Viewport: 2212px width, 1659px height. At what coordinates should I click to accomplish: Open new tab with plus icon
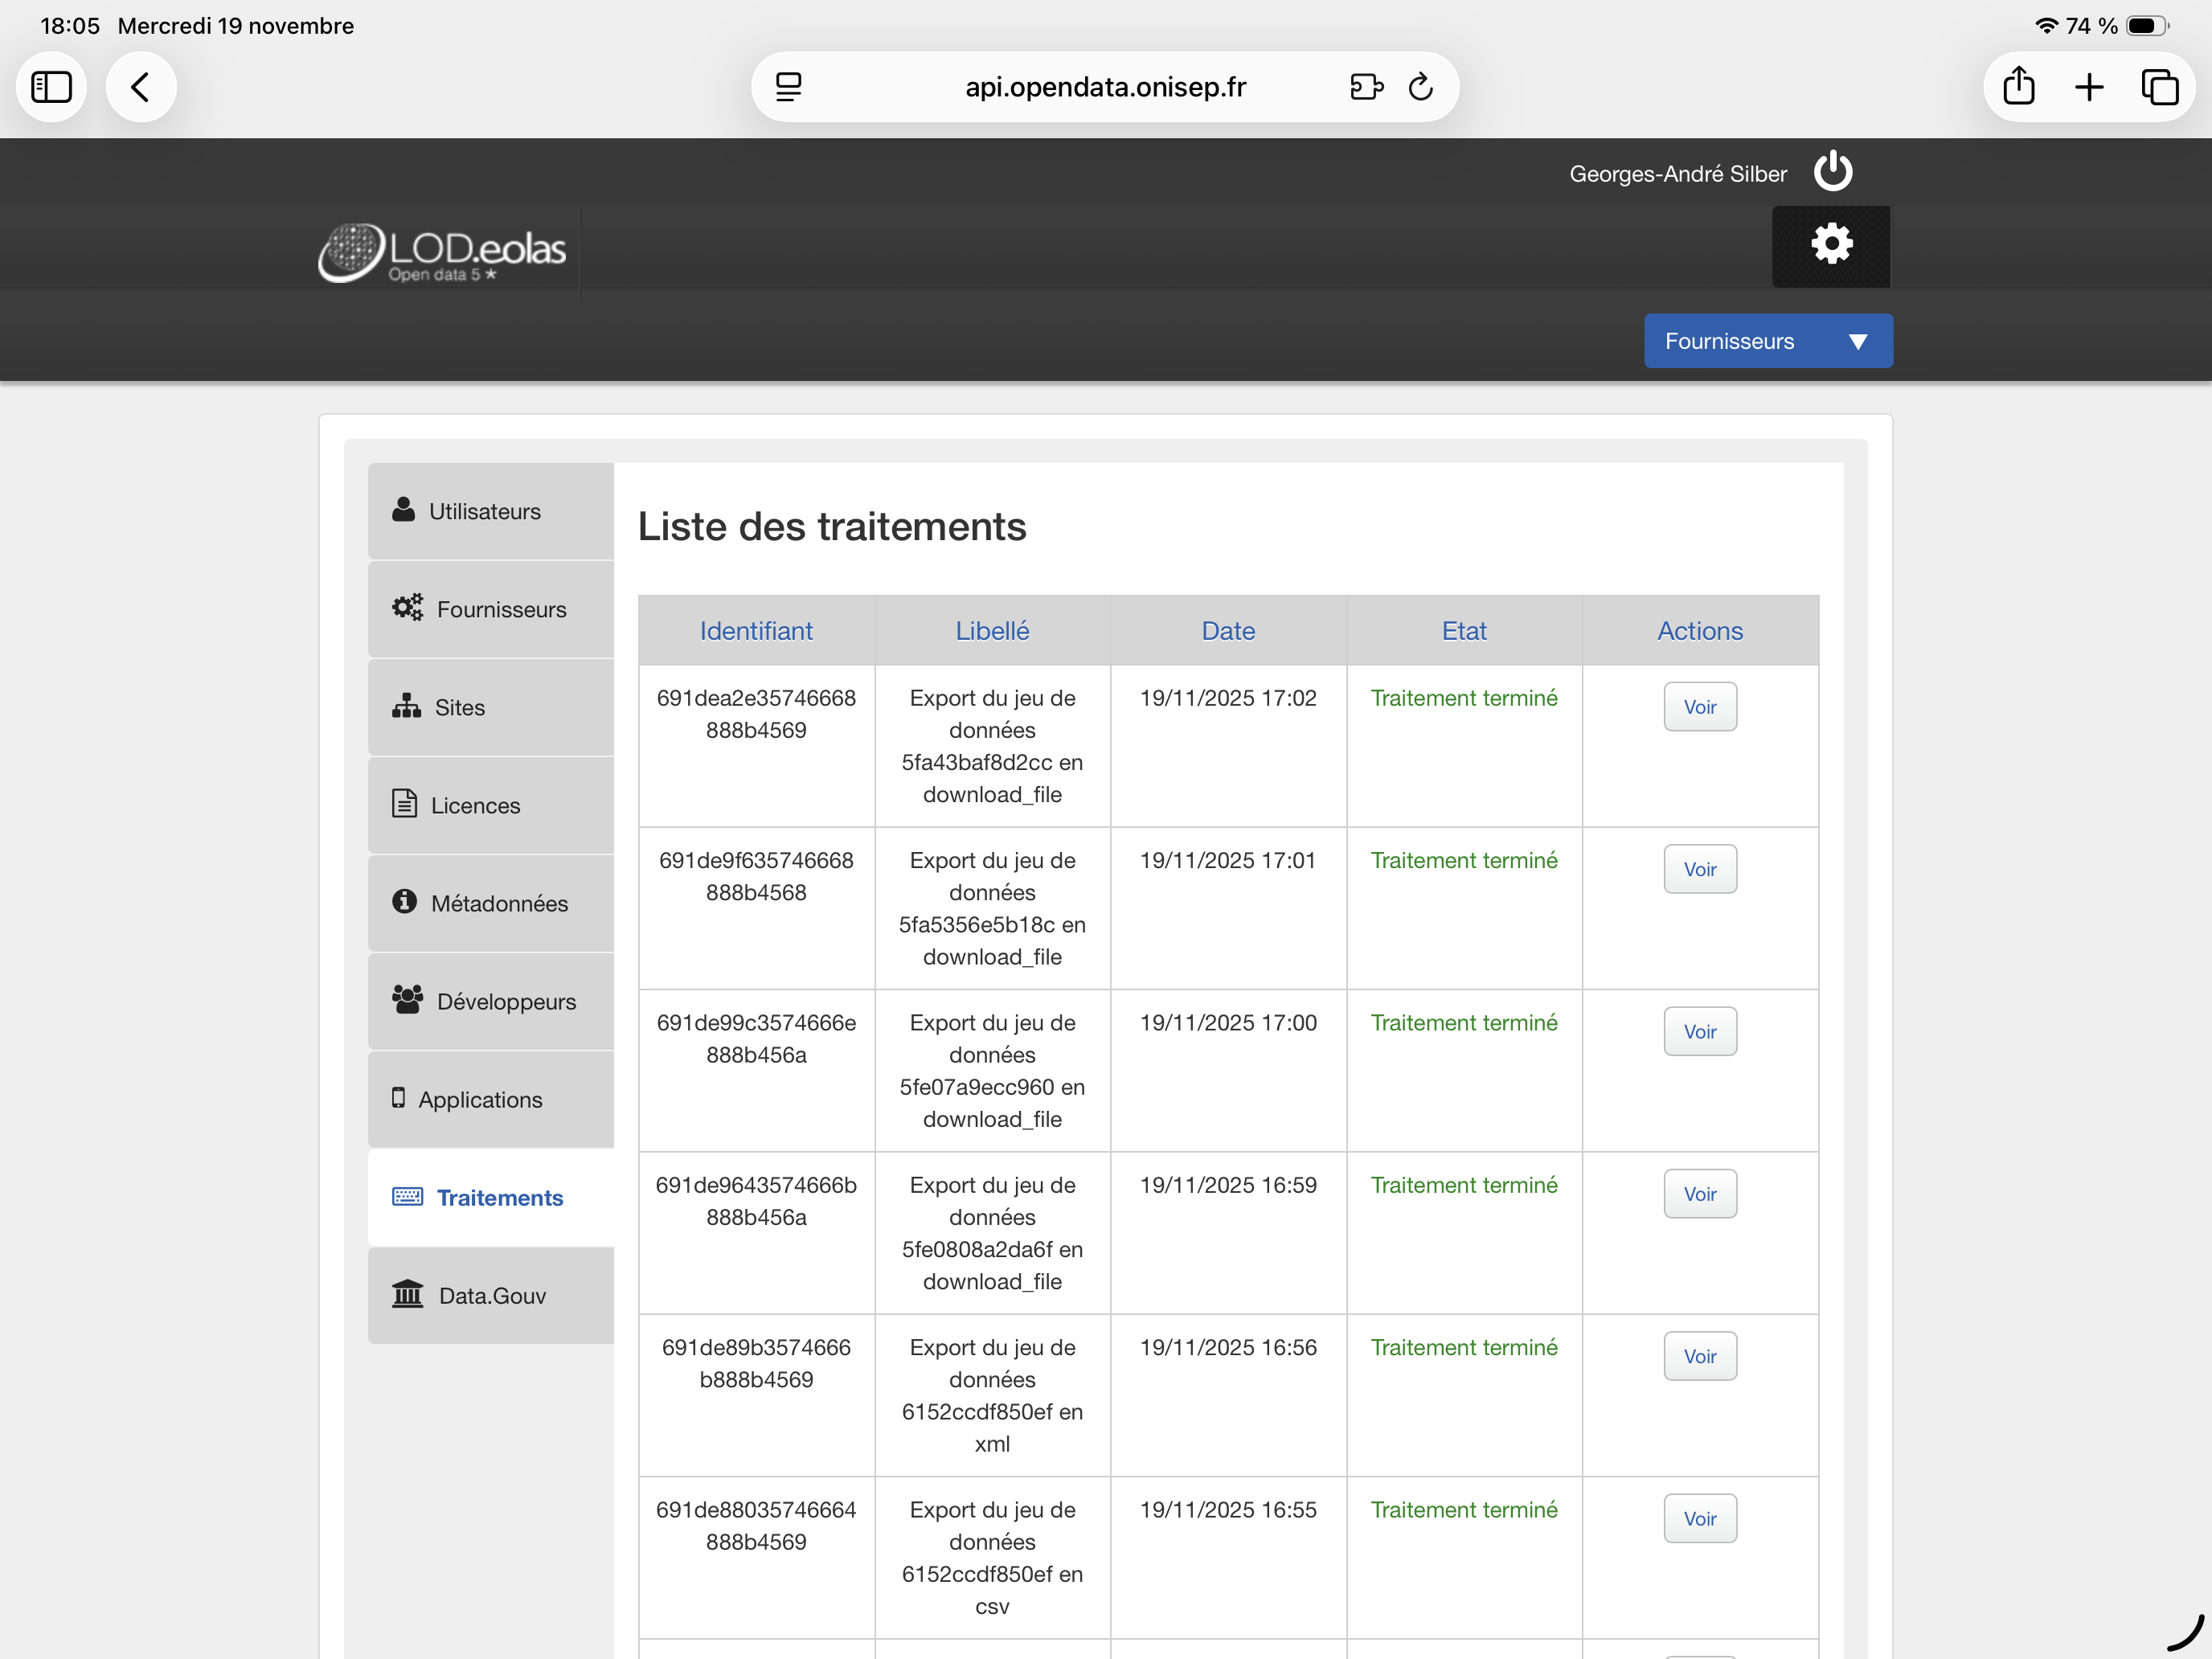(x=2089, y=87)
